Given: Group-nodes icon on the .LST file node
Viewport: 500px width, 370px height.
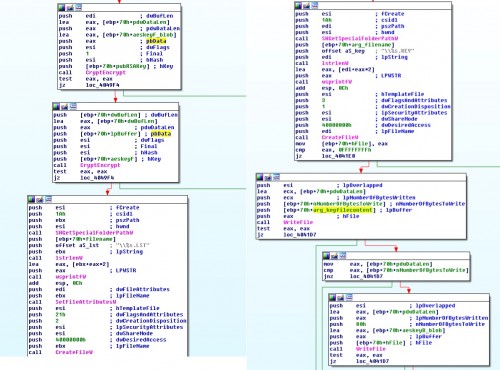Looking at the screenshot, I should pos(48,199).
